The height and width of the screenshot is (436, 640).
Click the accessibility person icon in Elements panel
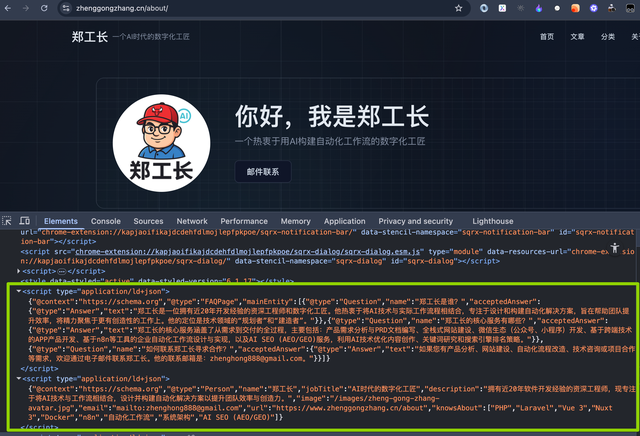(x=615, y=248)
